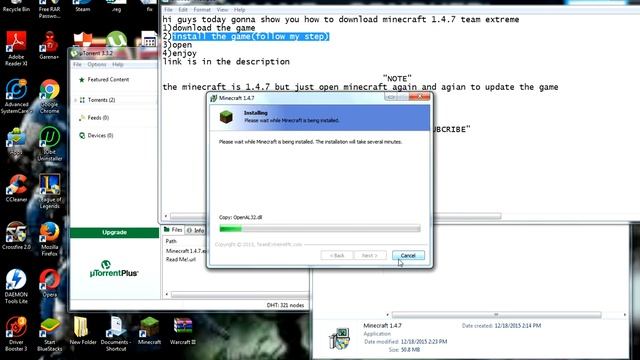Open the uTorrent Help menu
Viewport: 640px width, 360px height.
[118, 64]
